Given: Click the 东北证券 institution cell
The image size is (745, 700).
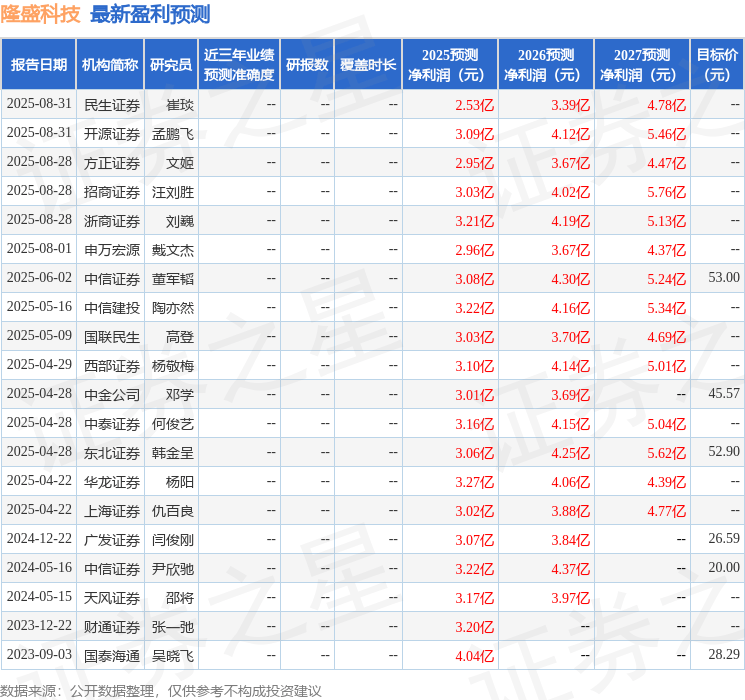Looking at the screenshot, I should (x=112, y=453).
